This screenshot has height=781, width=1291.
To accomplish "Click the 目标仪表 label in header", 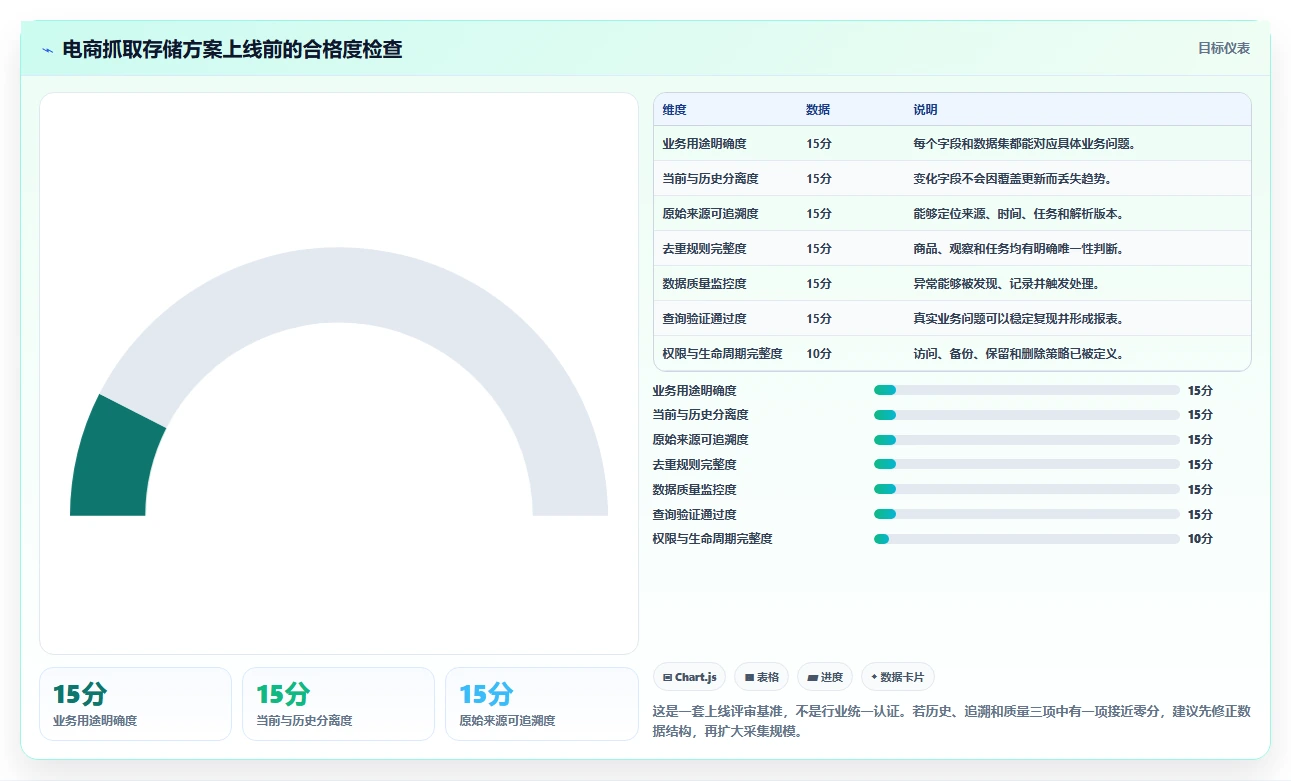I will tap(1224, 48).
